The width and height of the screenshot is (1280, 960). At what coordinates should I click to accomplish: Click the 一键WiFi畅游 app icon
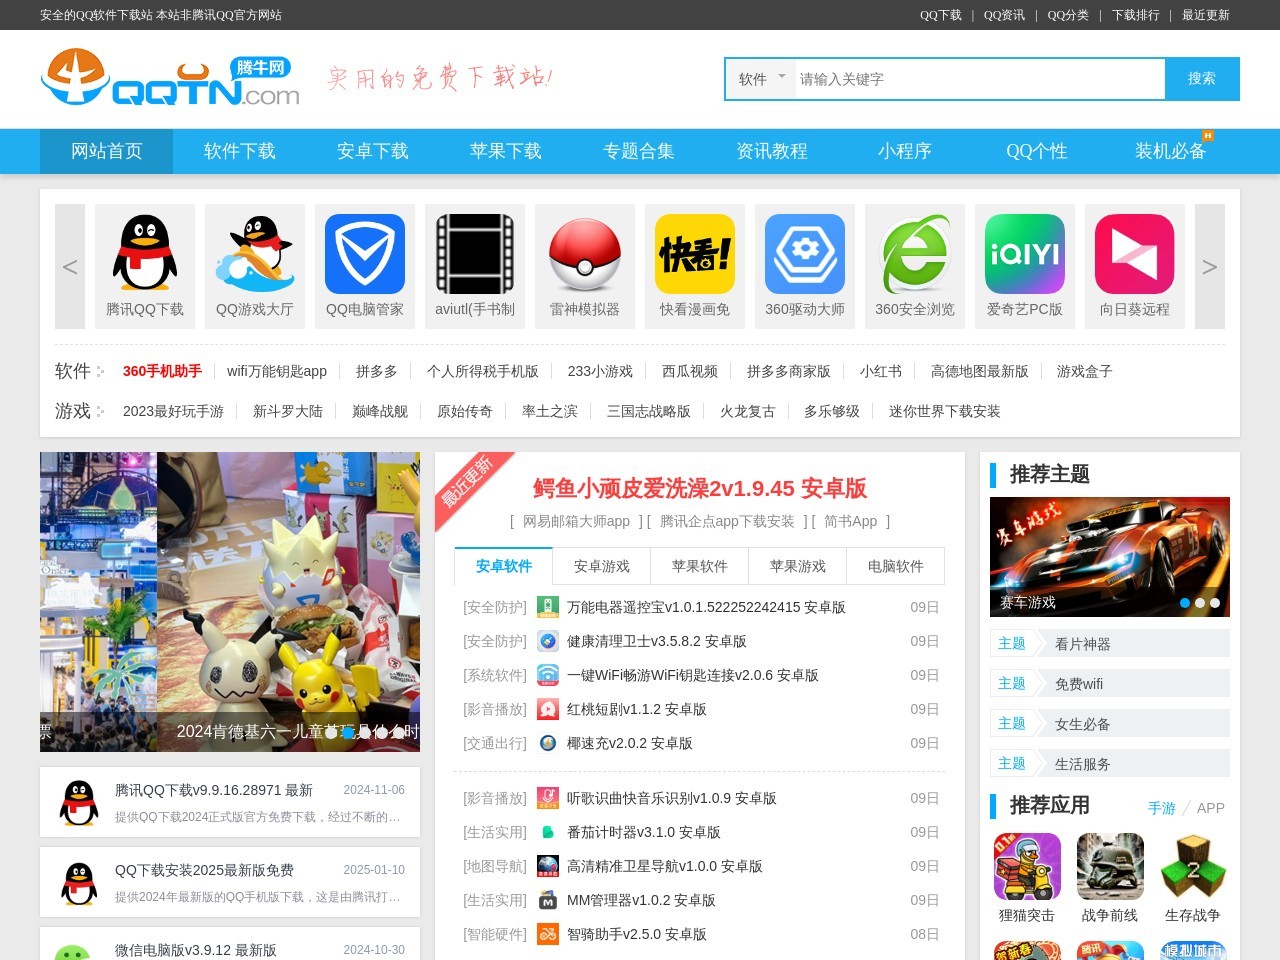[548, 675]
